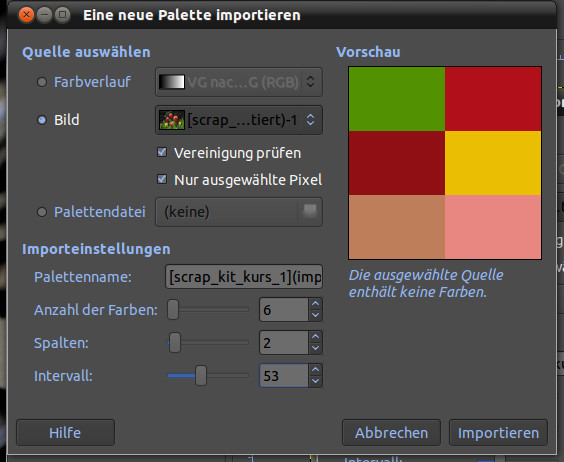
Task: Toggle Nur ausgewählte Pixel checkbox
Action: [x=162, y=179]
